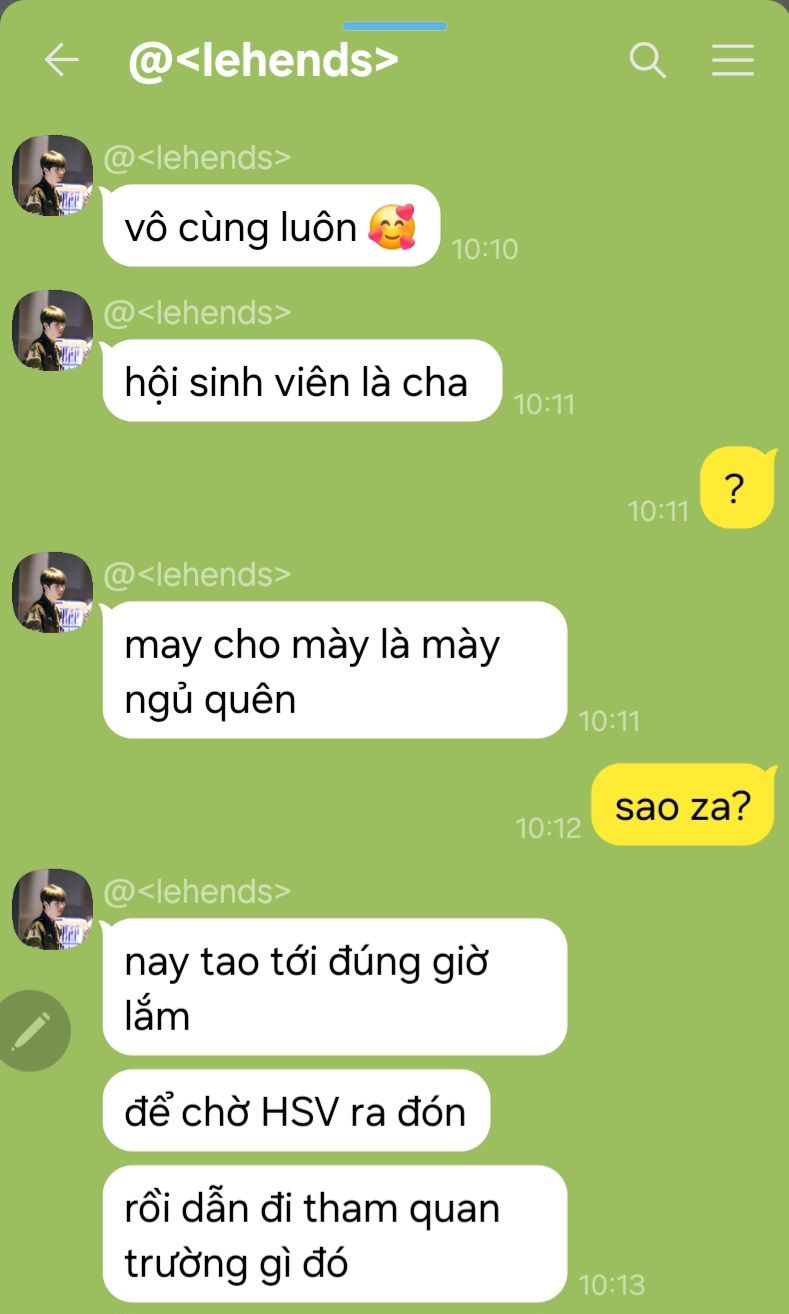Open avatar beside "vô cùng luôn" message
Image resolution: width=789 pixels, height=1314 pixels.
tap(52, 175)
